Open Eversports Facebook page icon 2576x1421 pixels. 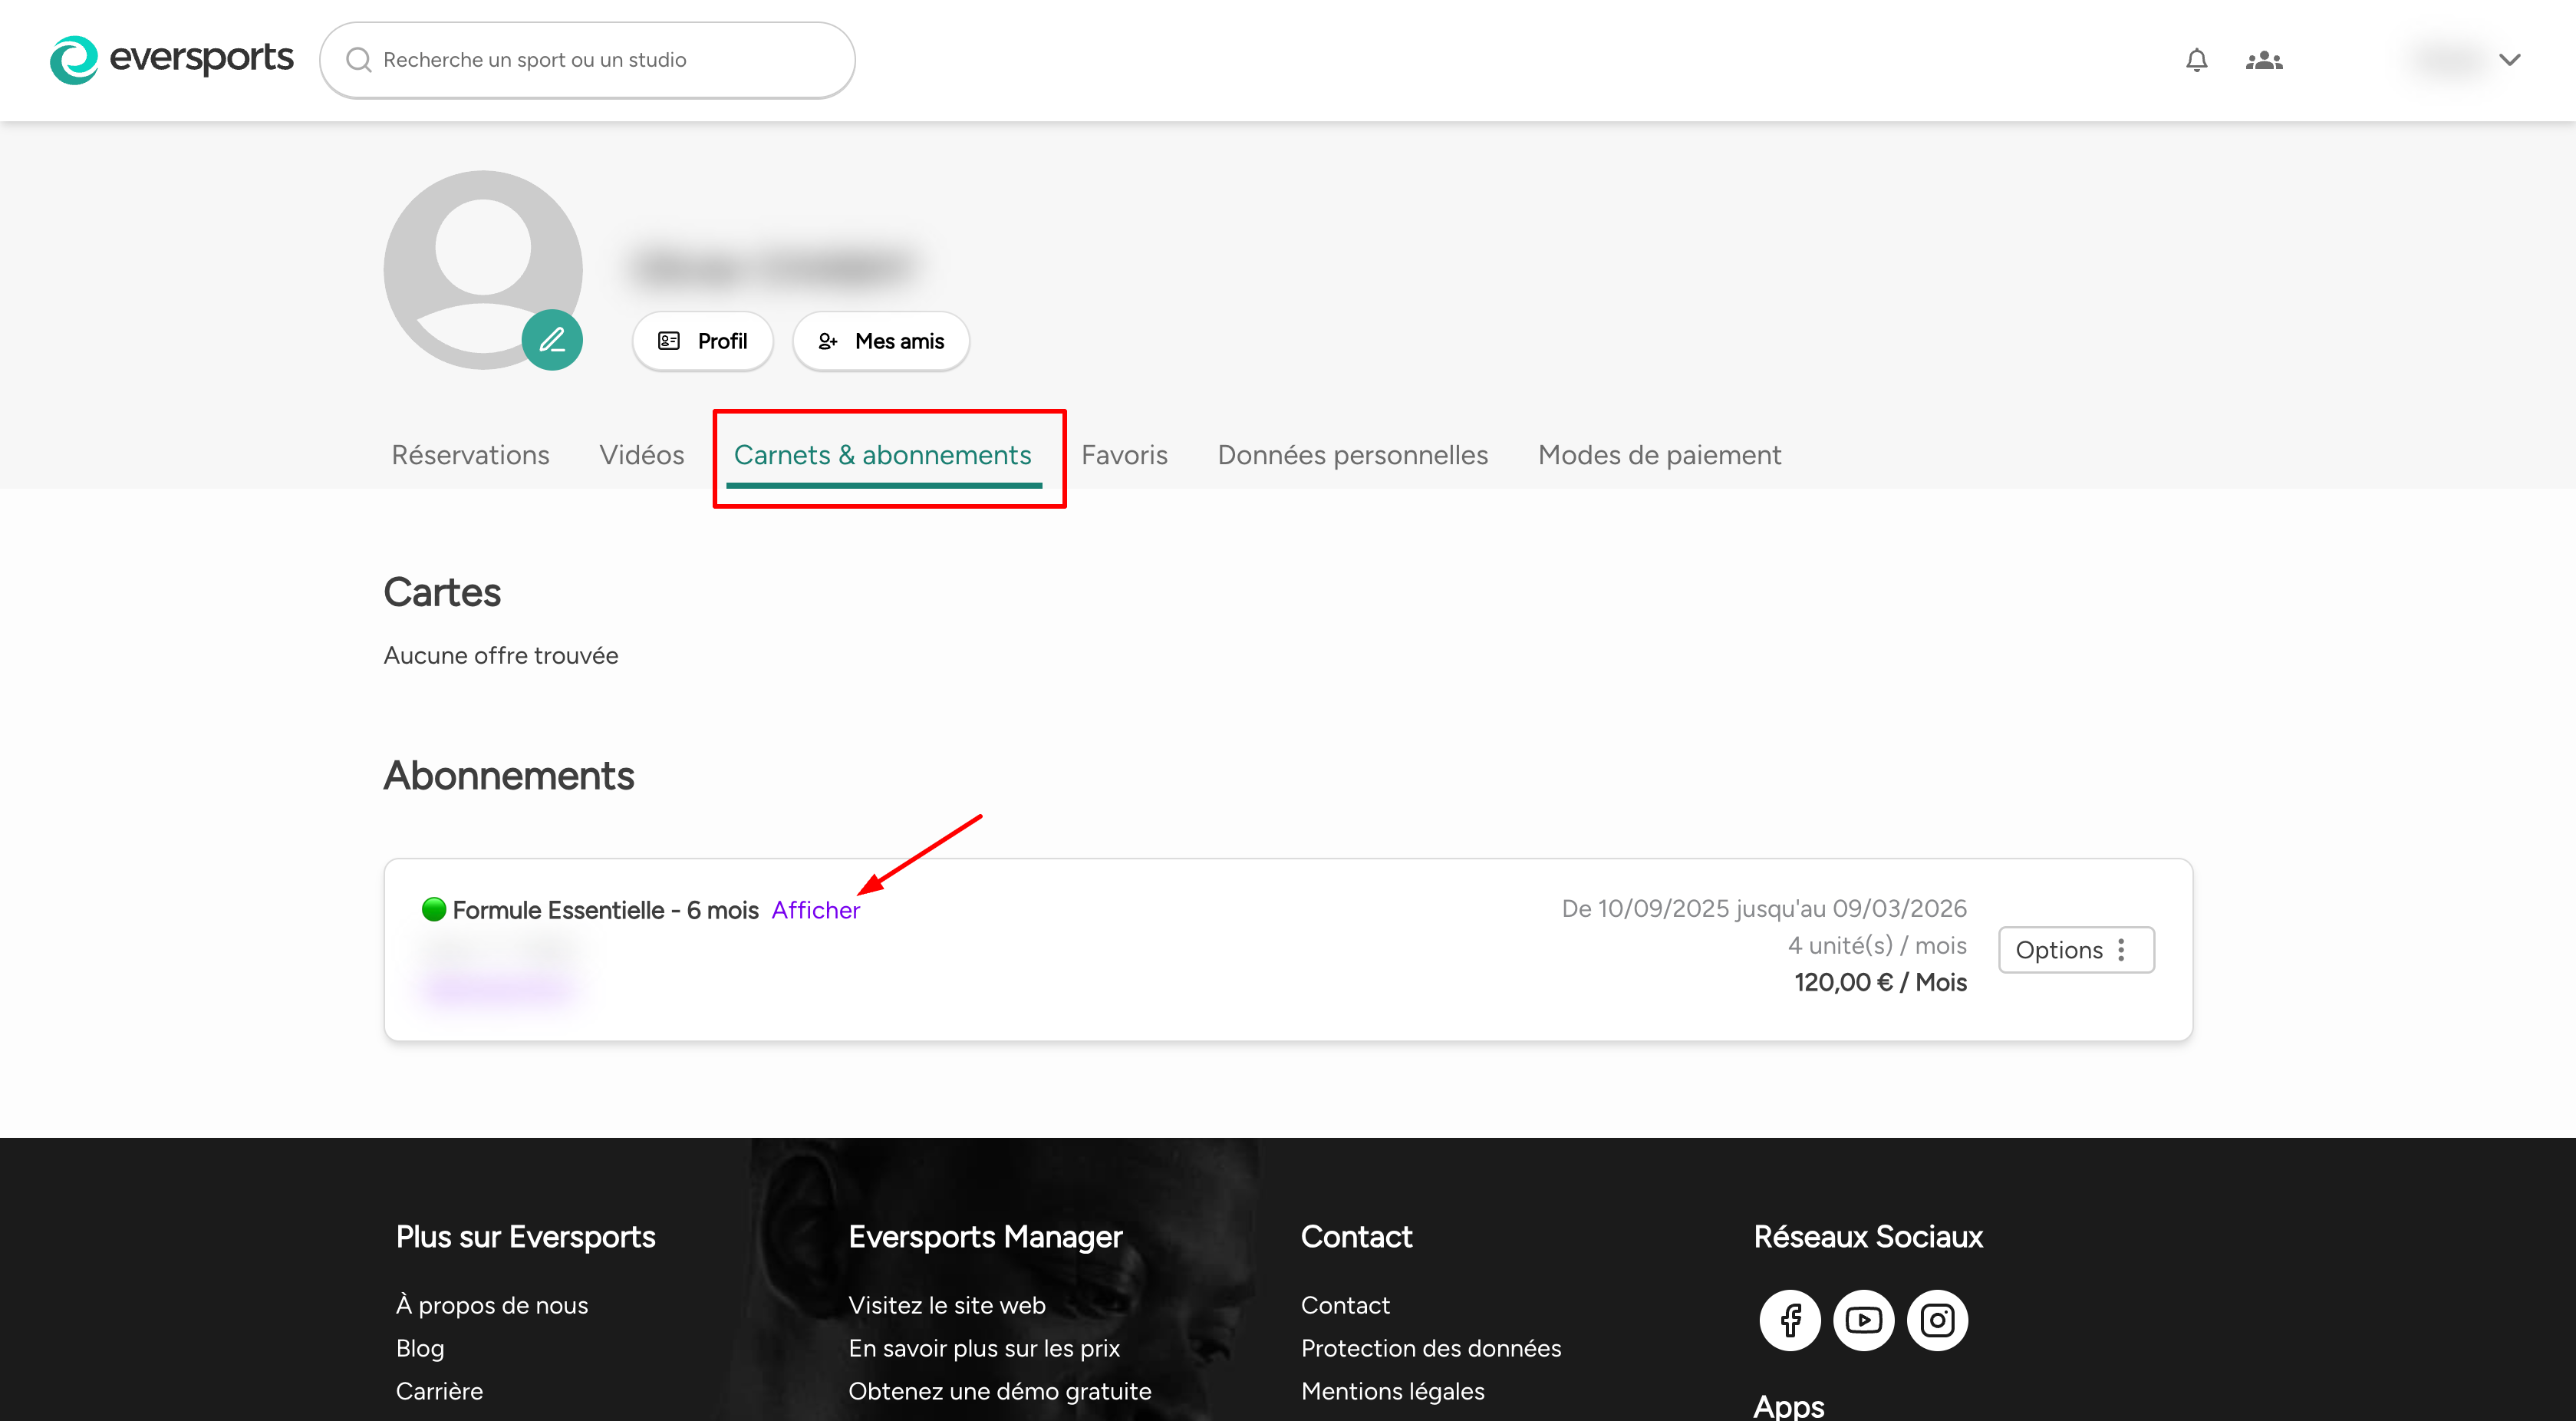pyautogui.click(x=1790, y=1320)
